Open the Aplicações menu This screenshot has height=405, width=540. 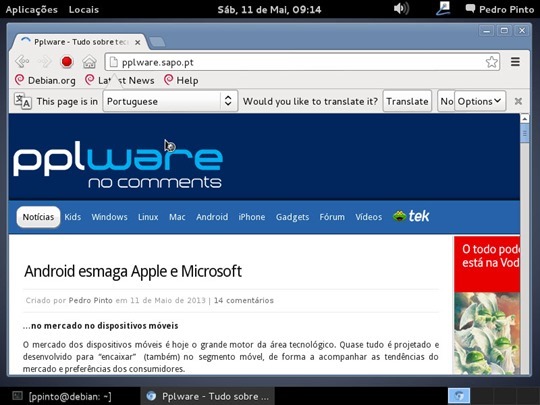[32, 9]
